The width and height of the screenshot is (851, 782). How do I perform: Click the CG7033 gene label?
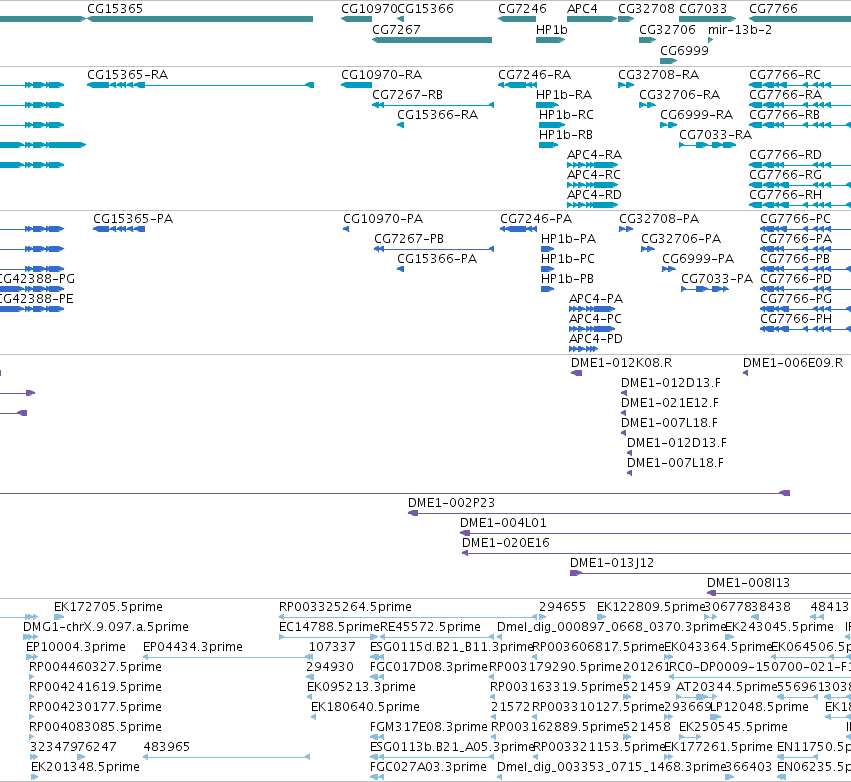click(x=703, y=9)
